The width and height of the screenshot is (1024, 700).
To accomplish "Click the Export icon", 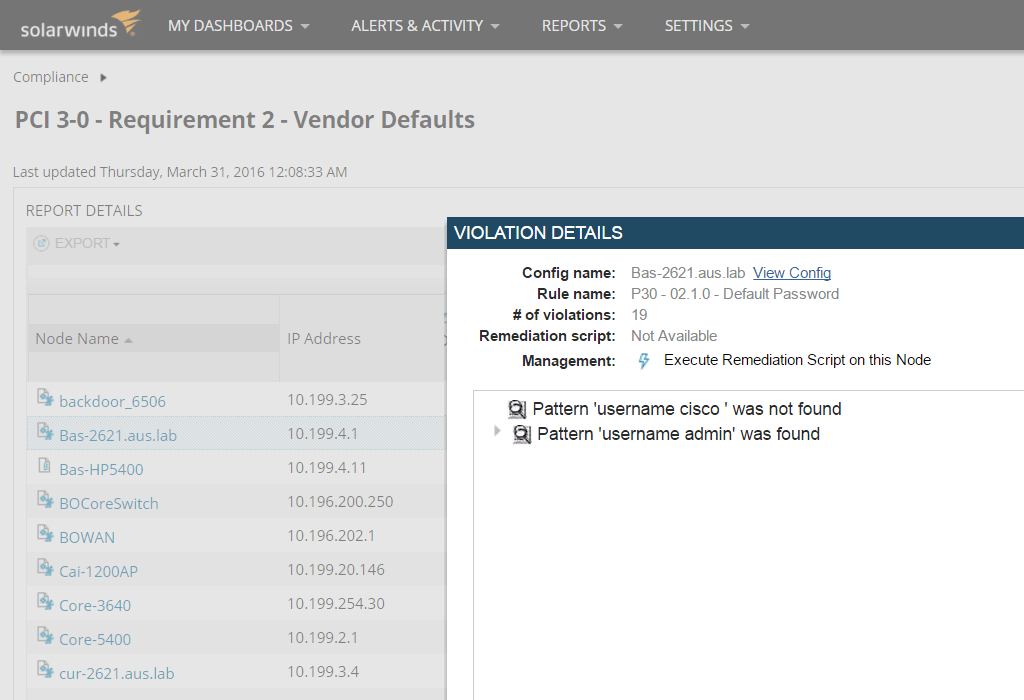I will [x=41, y=244].
